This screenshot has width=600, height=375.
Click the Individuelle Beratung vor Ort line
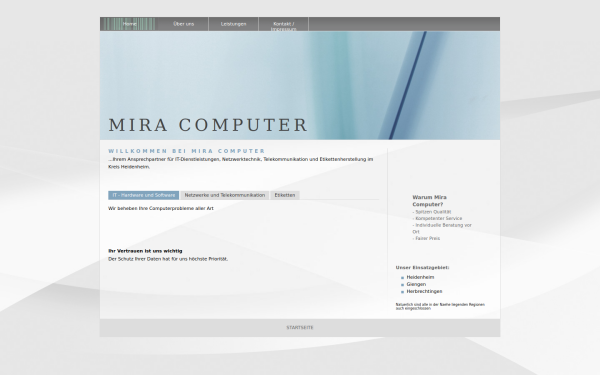pyautogui.click(x=442, y=228)
